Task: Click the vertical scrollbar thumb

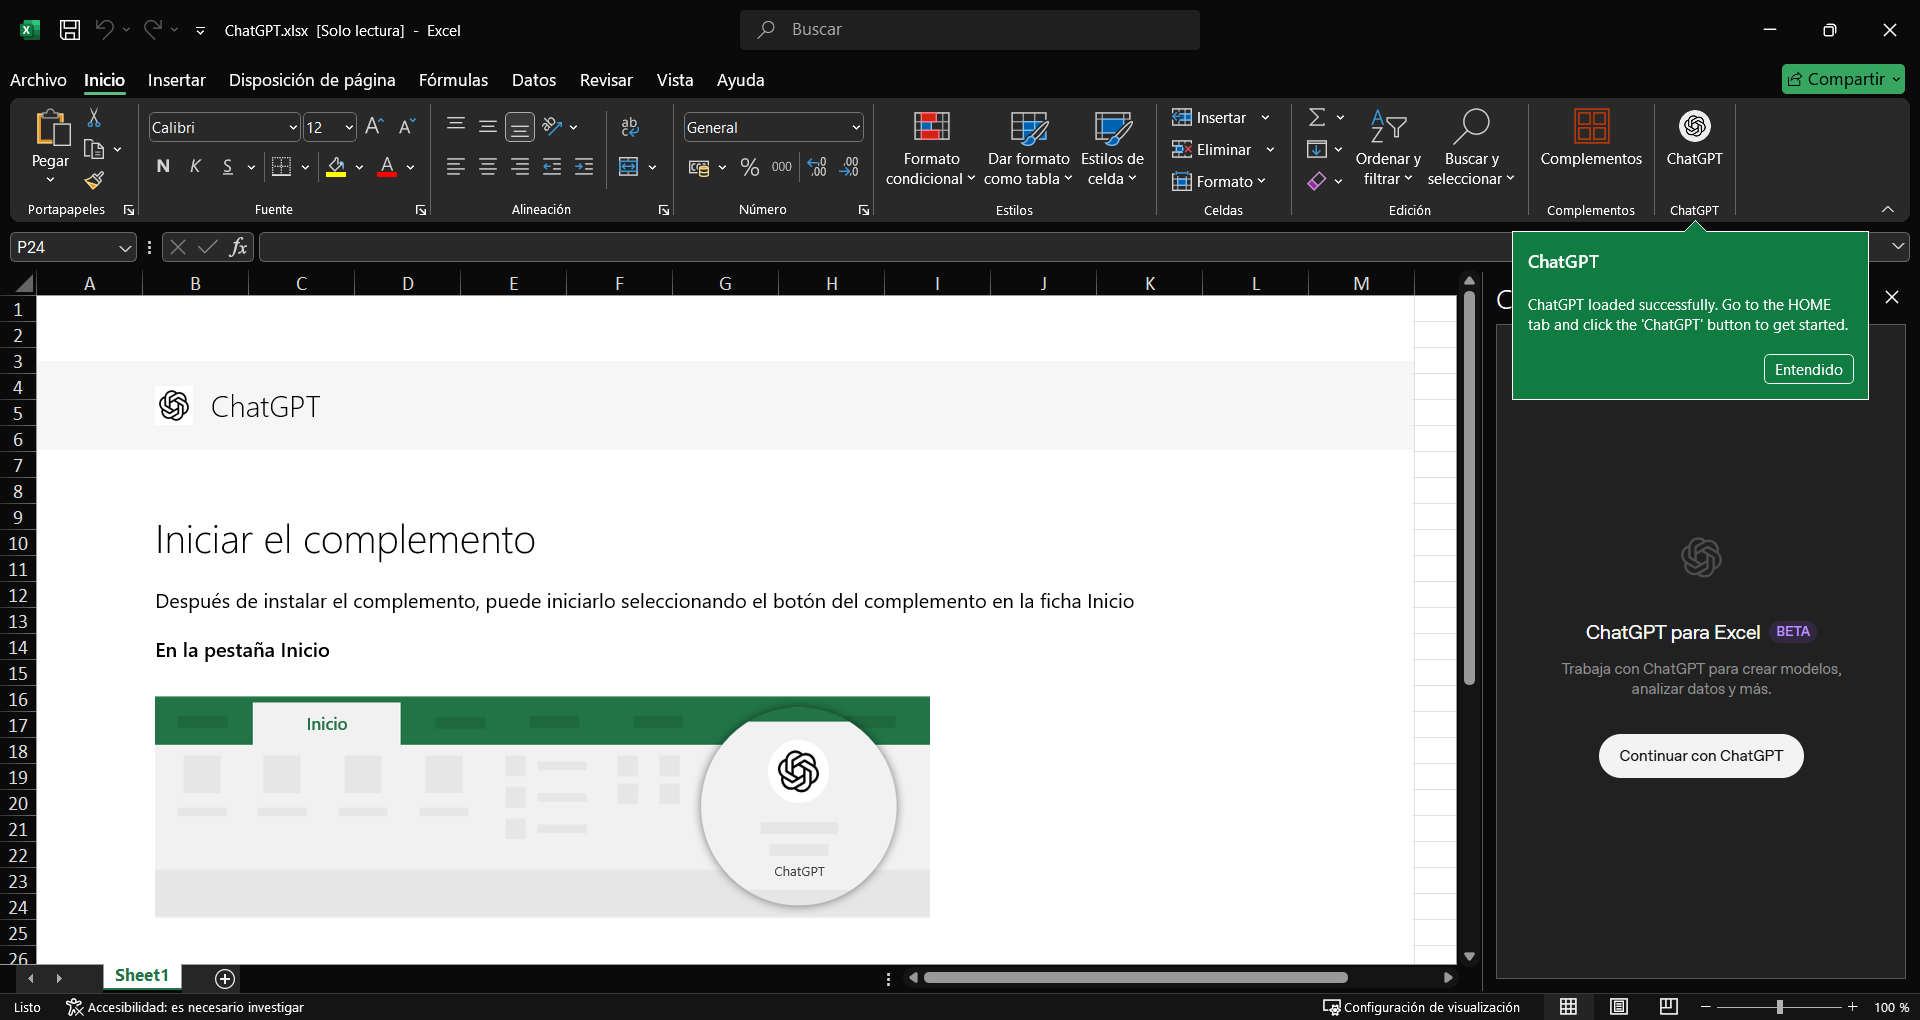Action: pyautogui.click(x=1469, y=489)
